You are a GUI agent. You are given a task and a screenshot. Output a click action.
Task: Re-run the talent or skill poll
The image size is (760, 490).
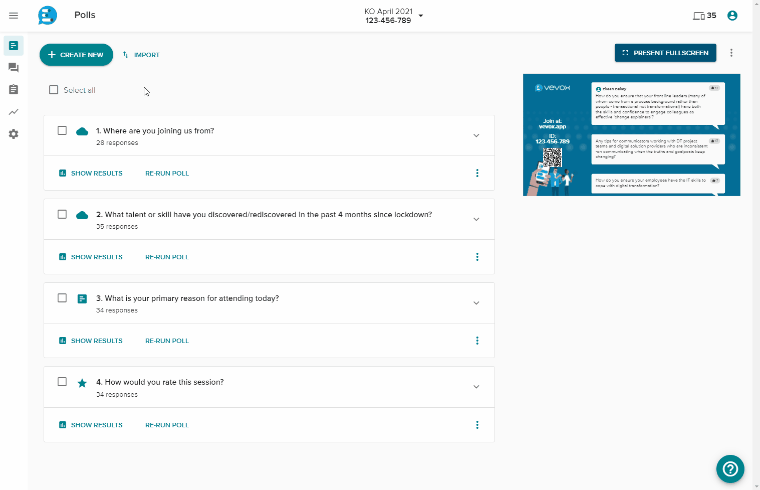[x=167, y=257]
